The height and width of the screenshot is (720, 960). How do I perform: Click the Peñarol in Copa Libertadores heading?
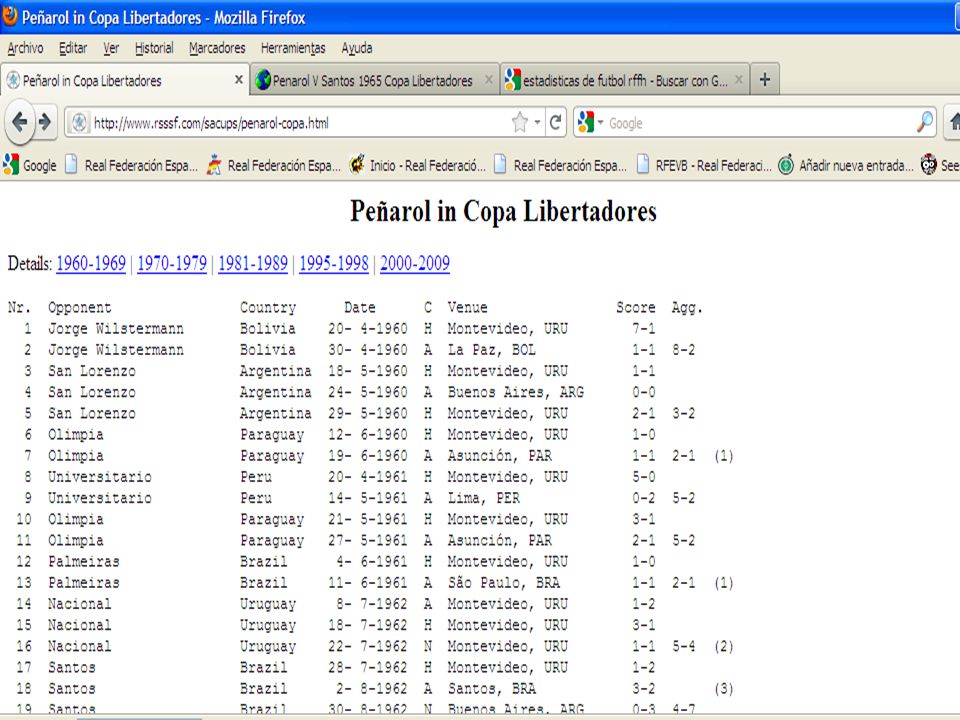click(x=503, y=211)
